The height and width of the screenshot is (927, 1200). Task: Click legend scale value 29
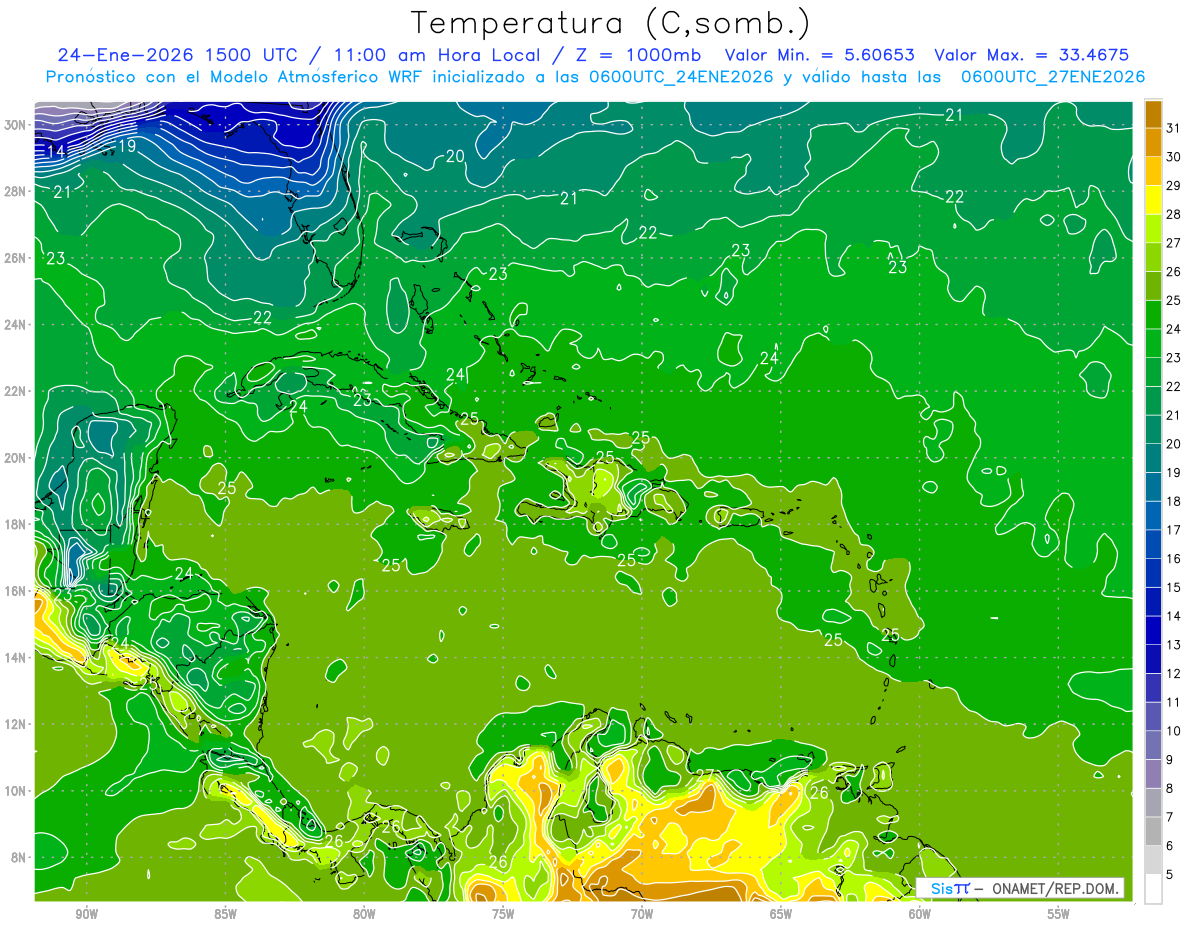(x=1174, y=186)
